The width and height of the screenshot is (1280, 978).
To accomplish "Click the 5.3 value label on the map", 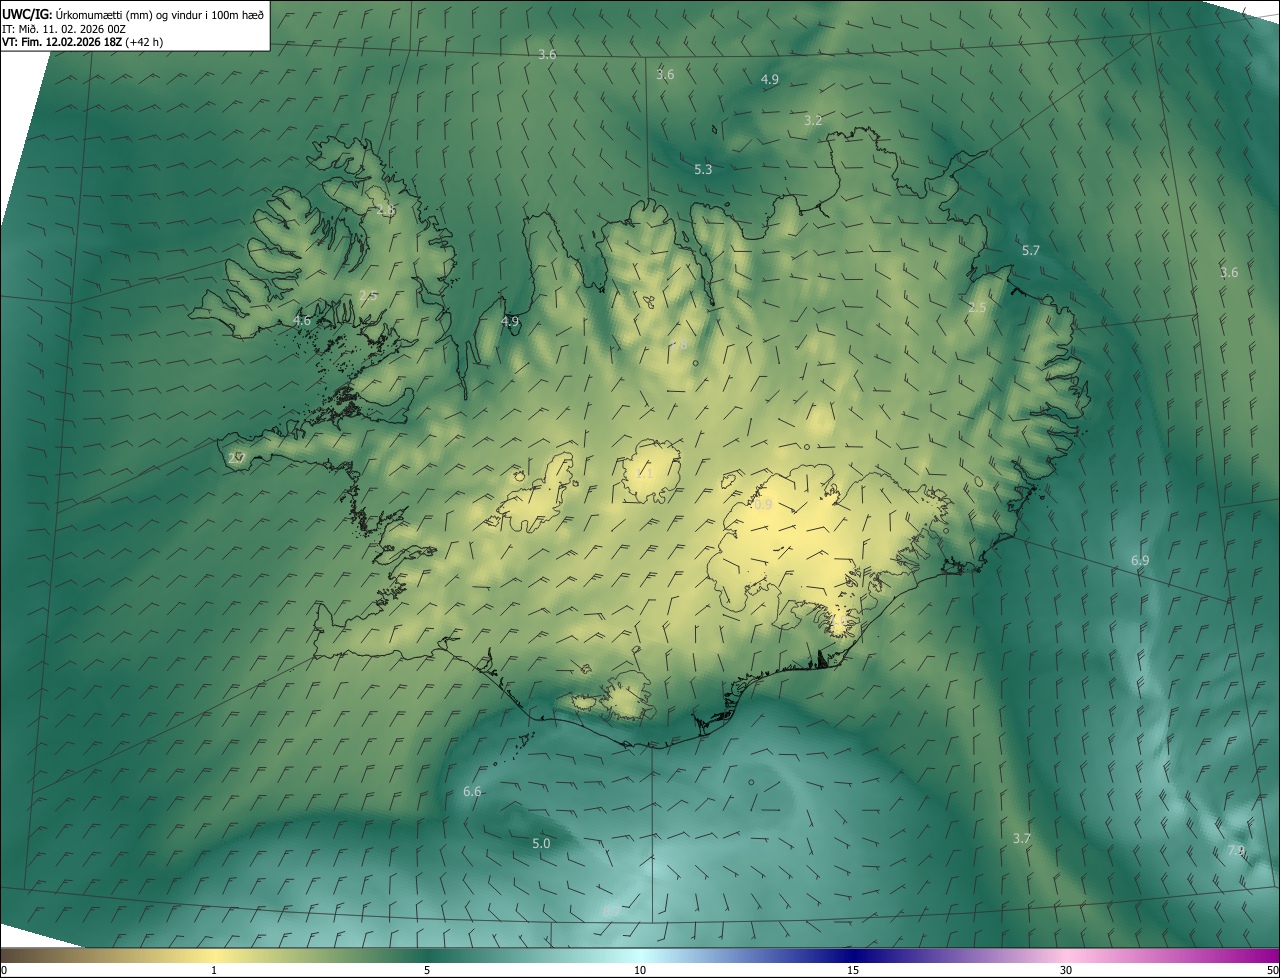I will pyautogui.click(x=703, y=170).
